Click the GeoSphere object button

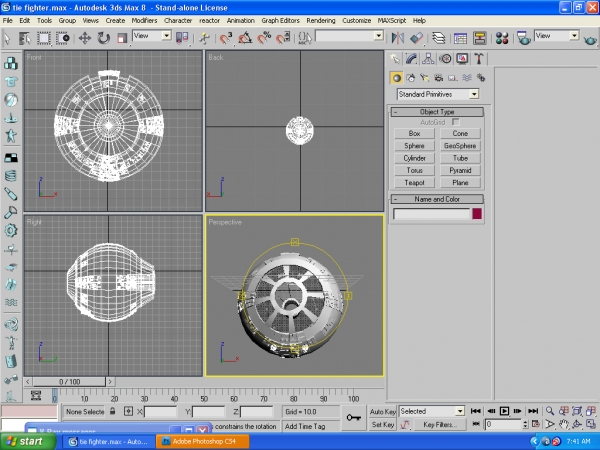[460, 146]
